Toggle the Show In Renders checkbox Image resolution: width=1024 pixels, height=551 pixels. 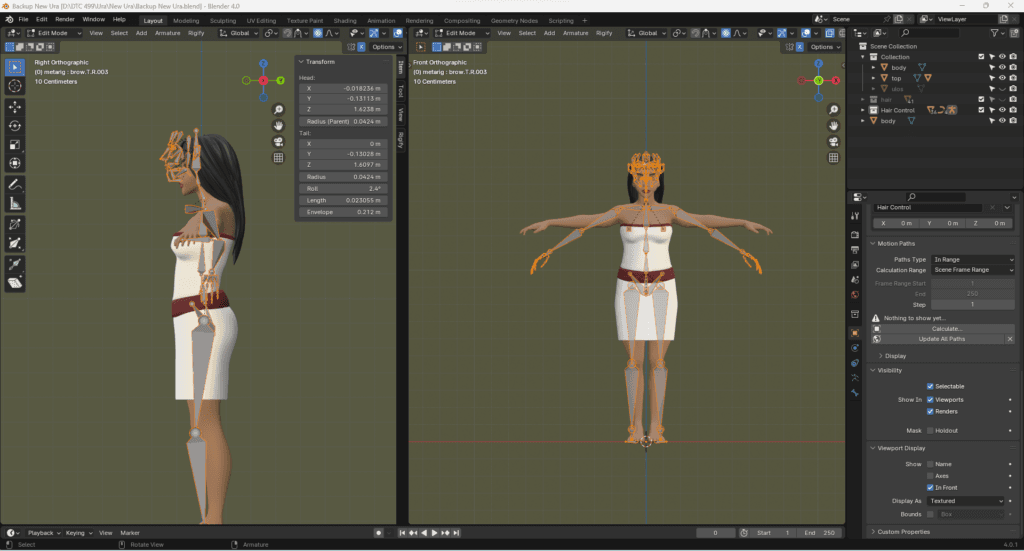tap(930, 411)
